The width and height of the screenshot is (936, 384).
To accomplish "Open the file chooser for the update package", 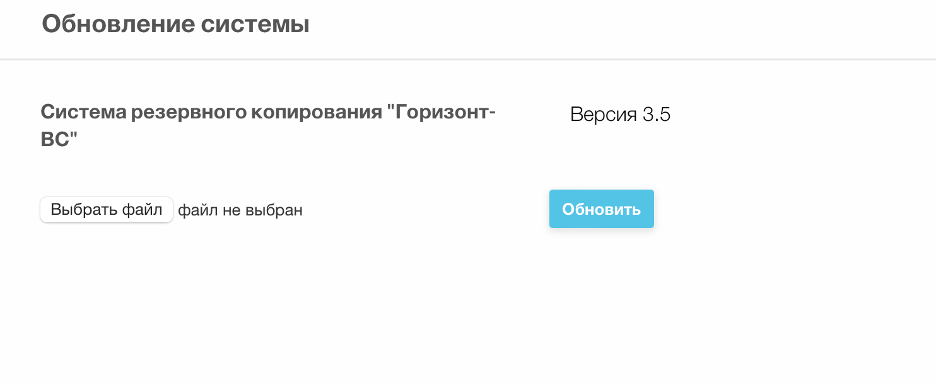I will (107, 210).
